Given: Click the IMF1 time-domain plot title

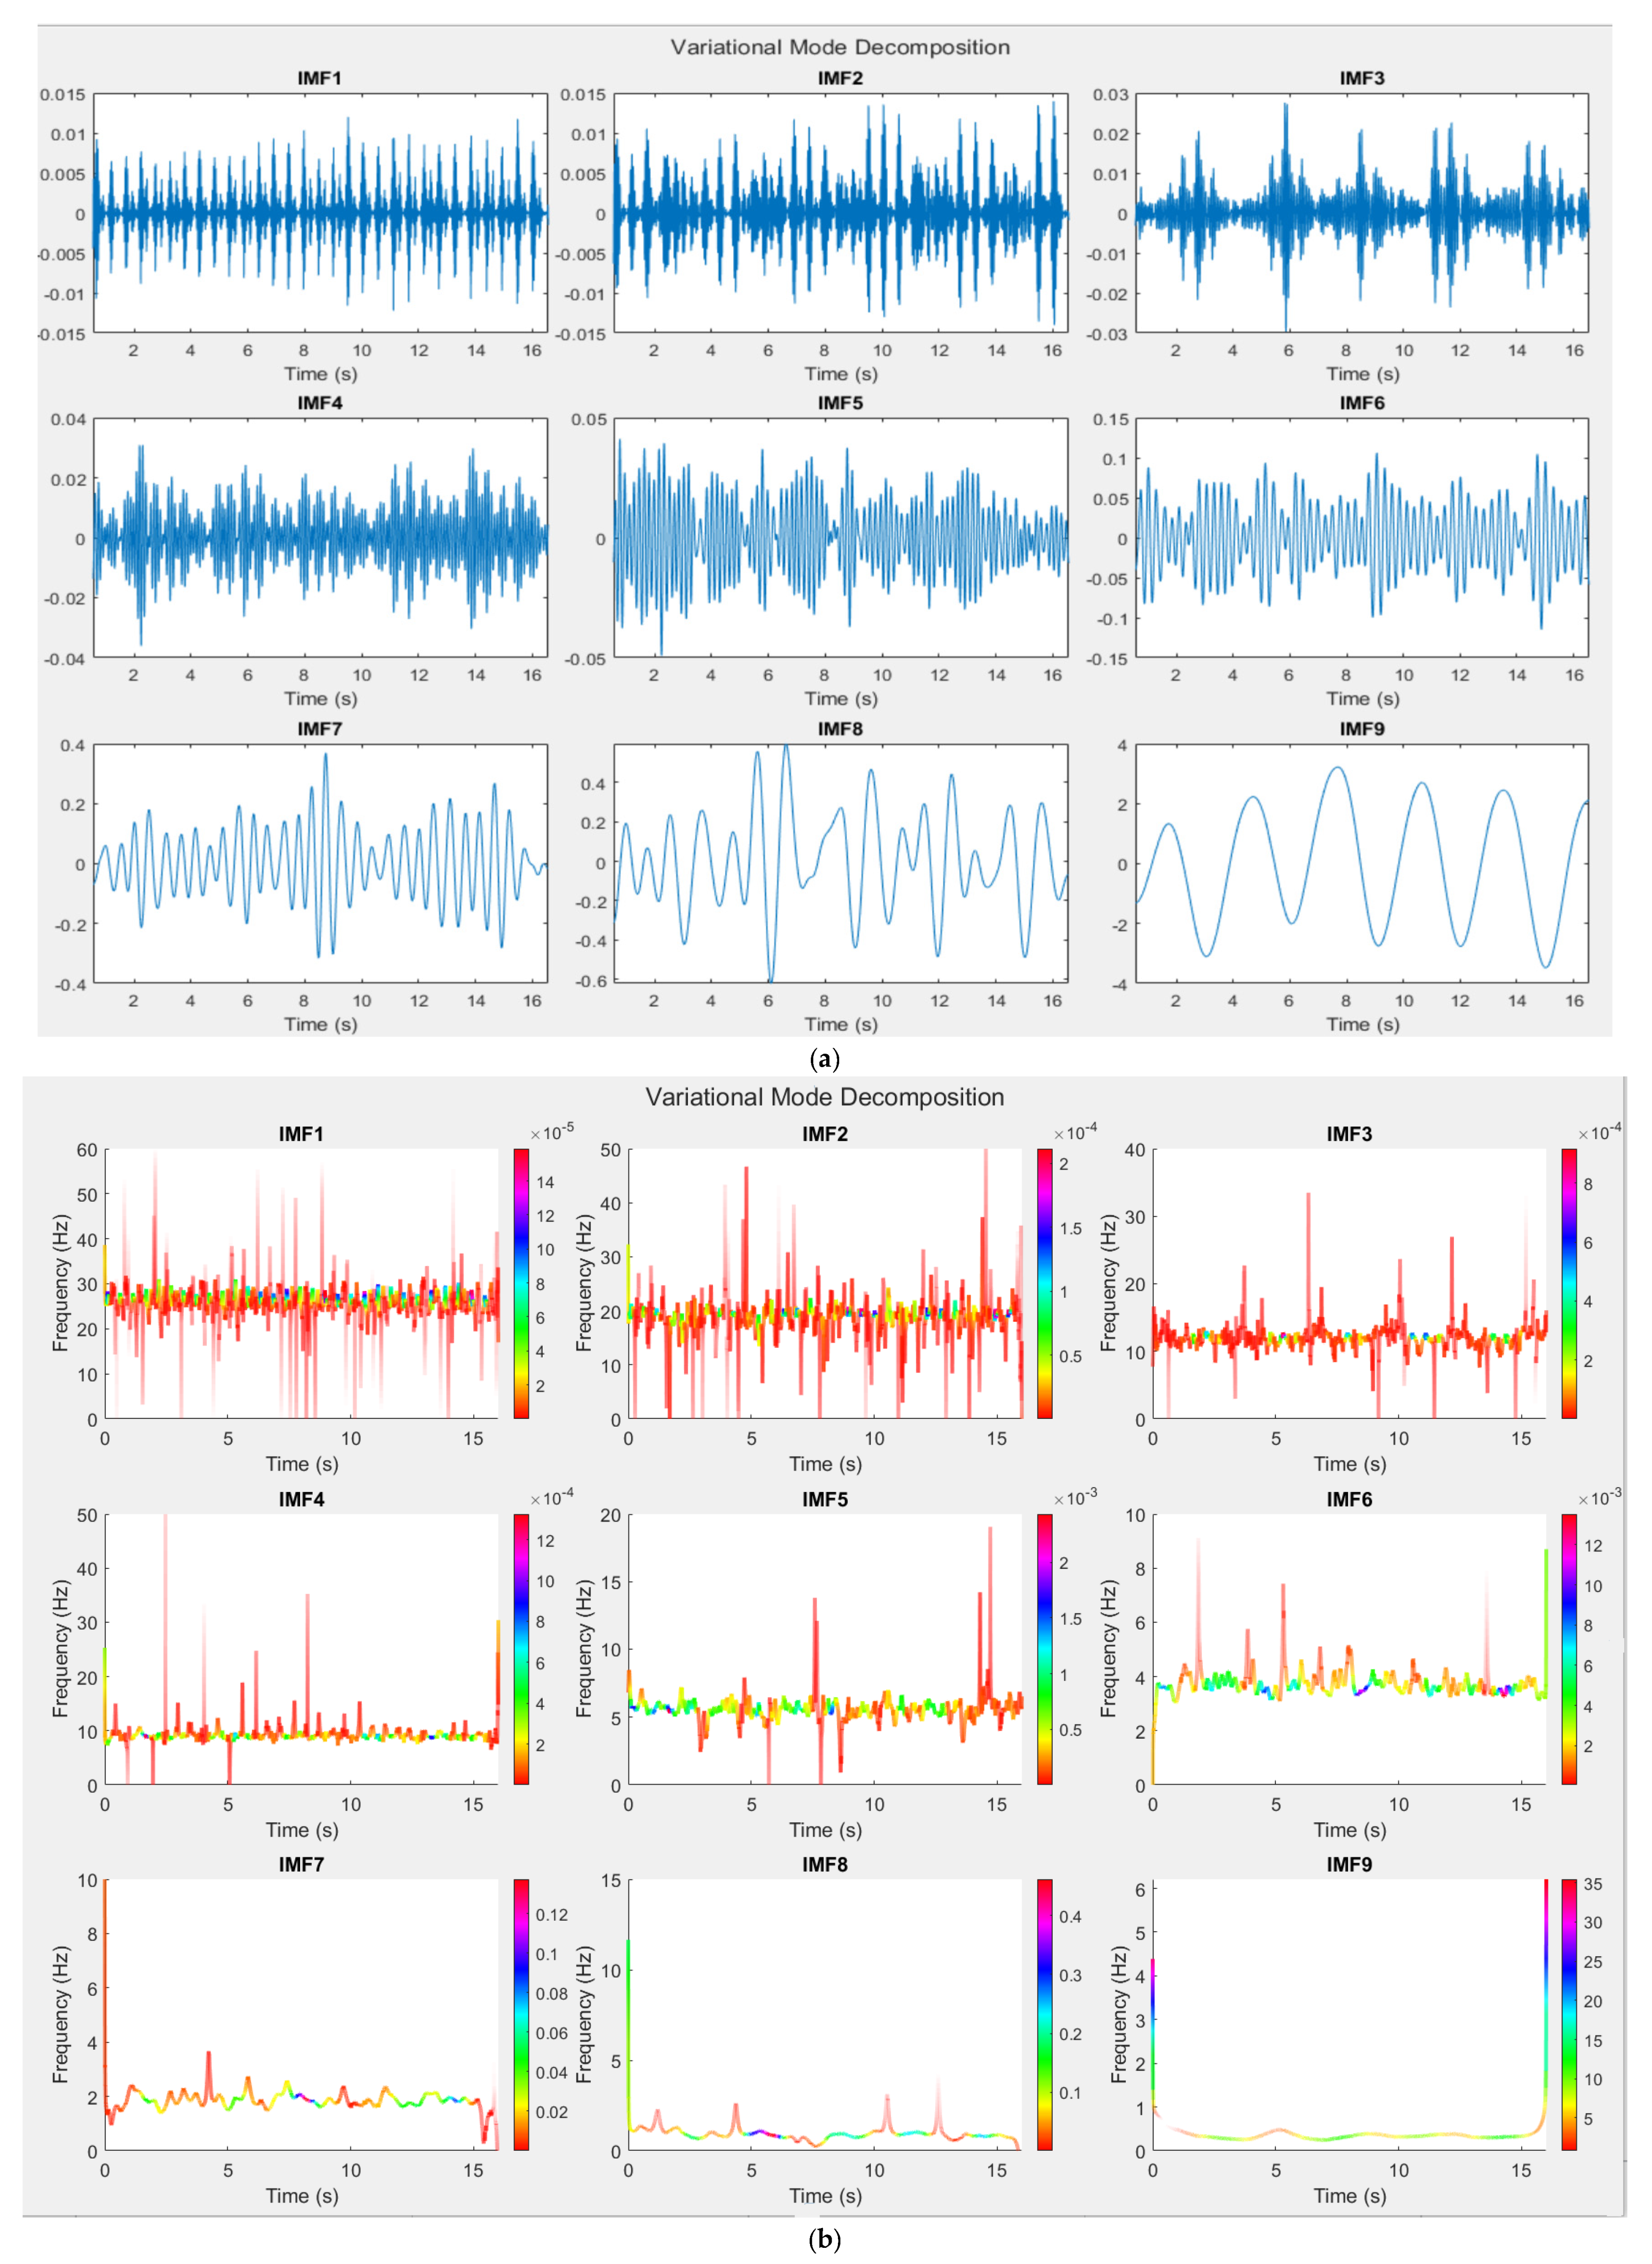Looking at the screenshot, I should (319, 78).
